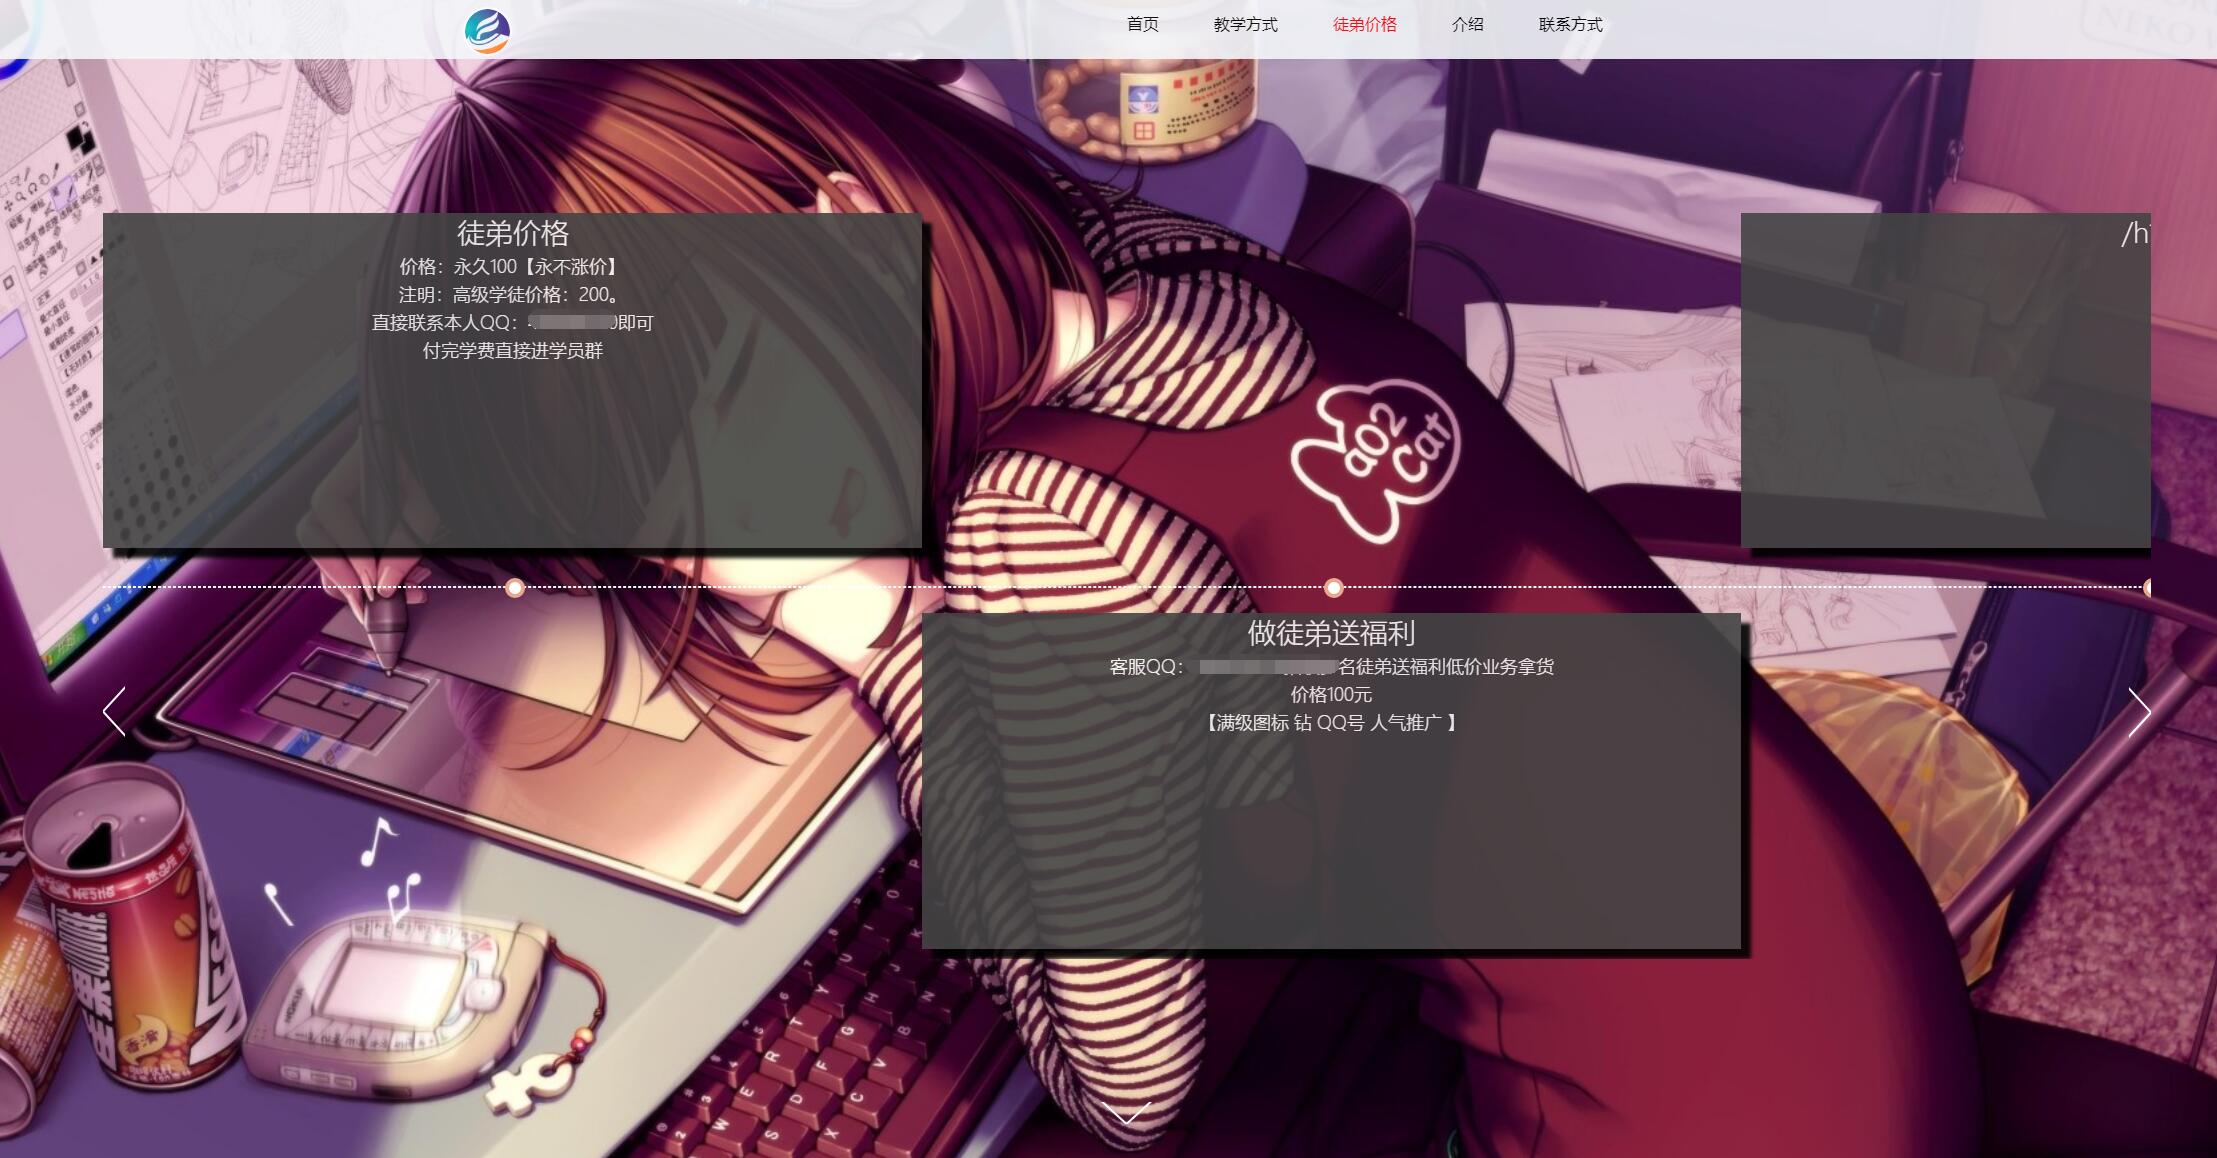The height and width of the screenshot is (1158, 2217).
Task: Select the first timeline dot marker
Action: [x=515, y=587]
